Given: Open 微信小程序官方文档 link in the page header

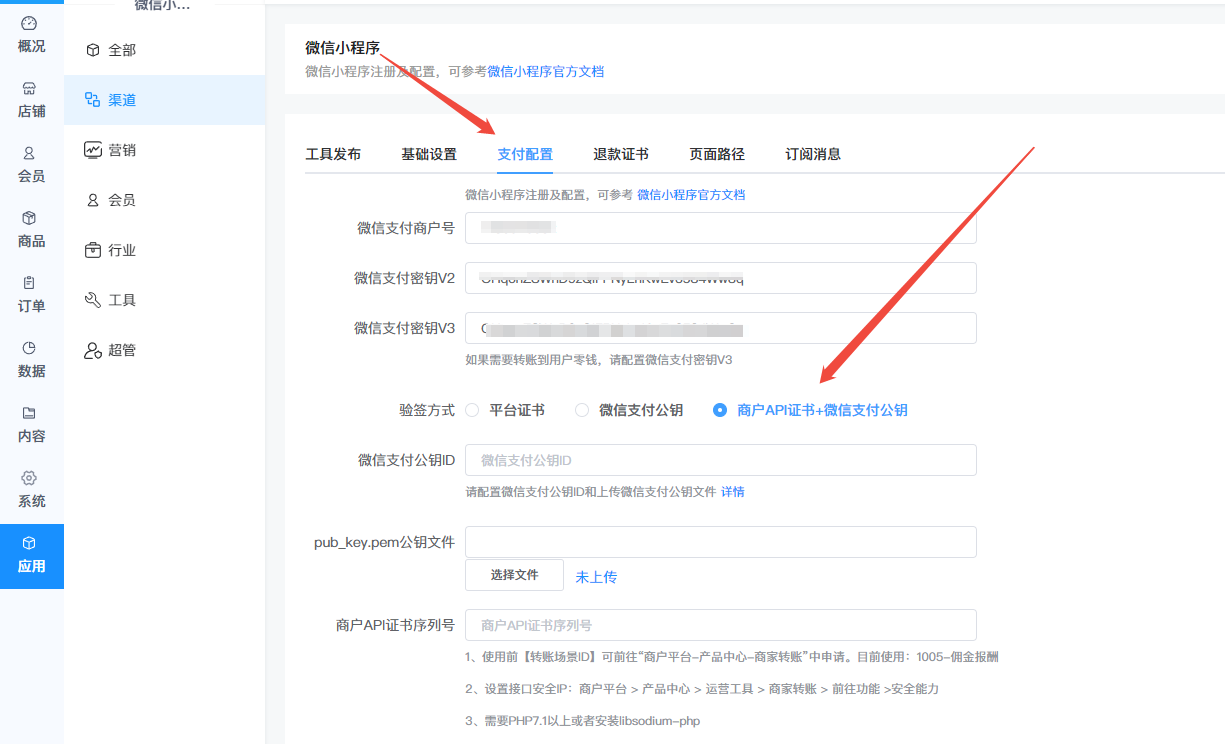Looking at the screenshot, I should pos(546,72).
